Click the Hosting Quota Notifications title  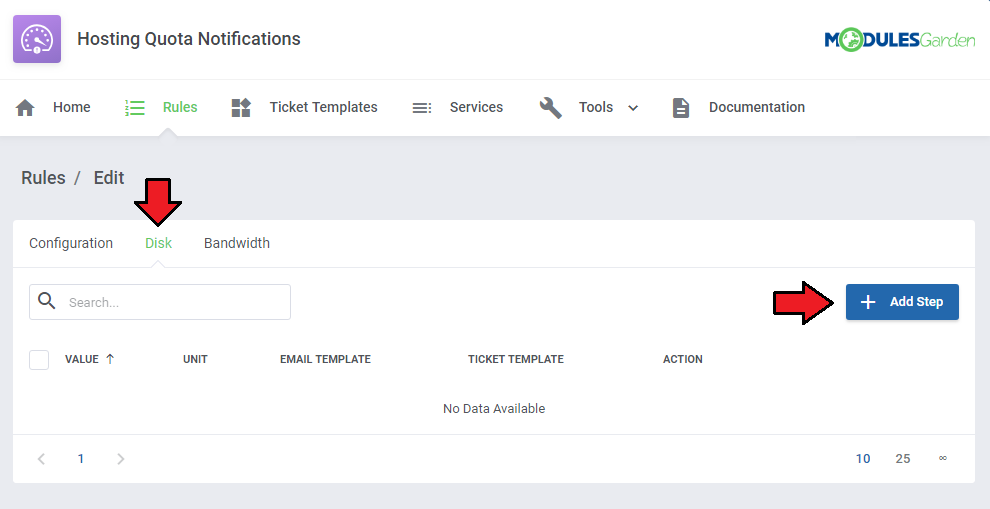(189, 39)
